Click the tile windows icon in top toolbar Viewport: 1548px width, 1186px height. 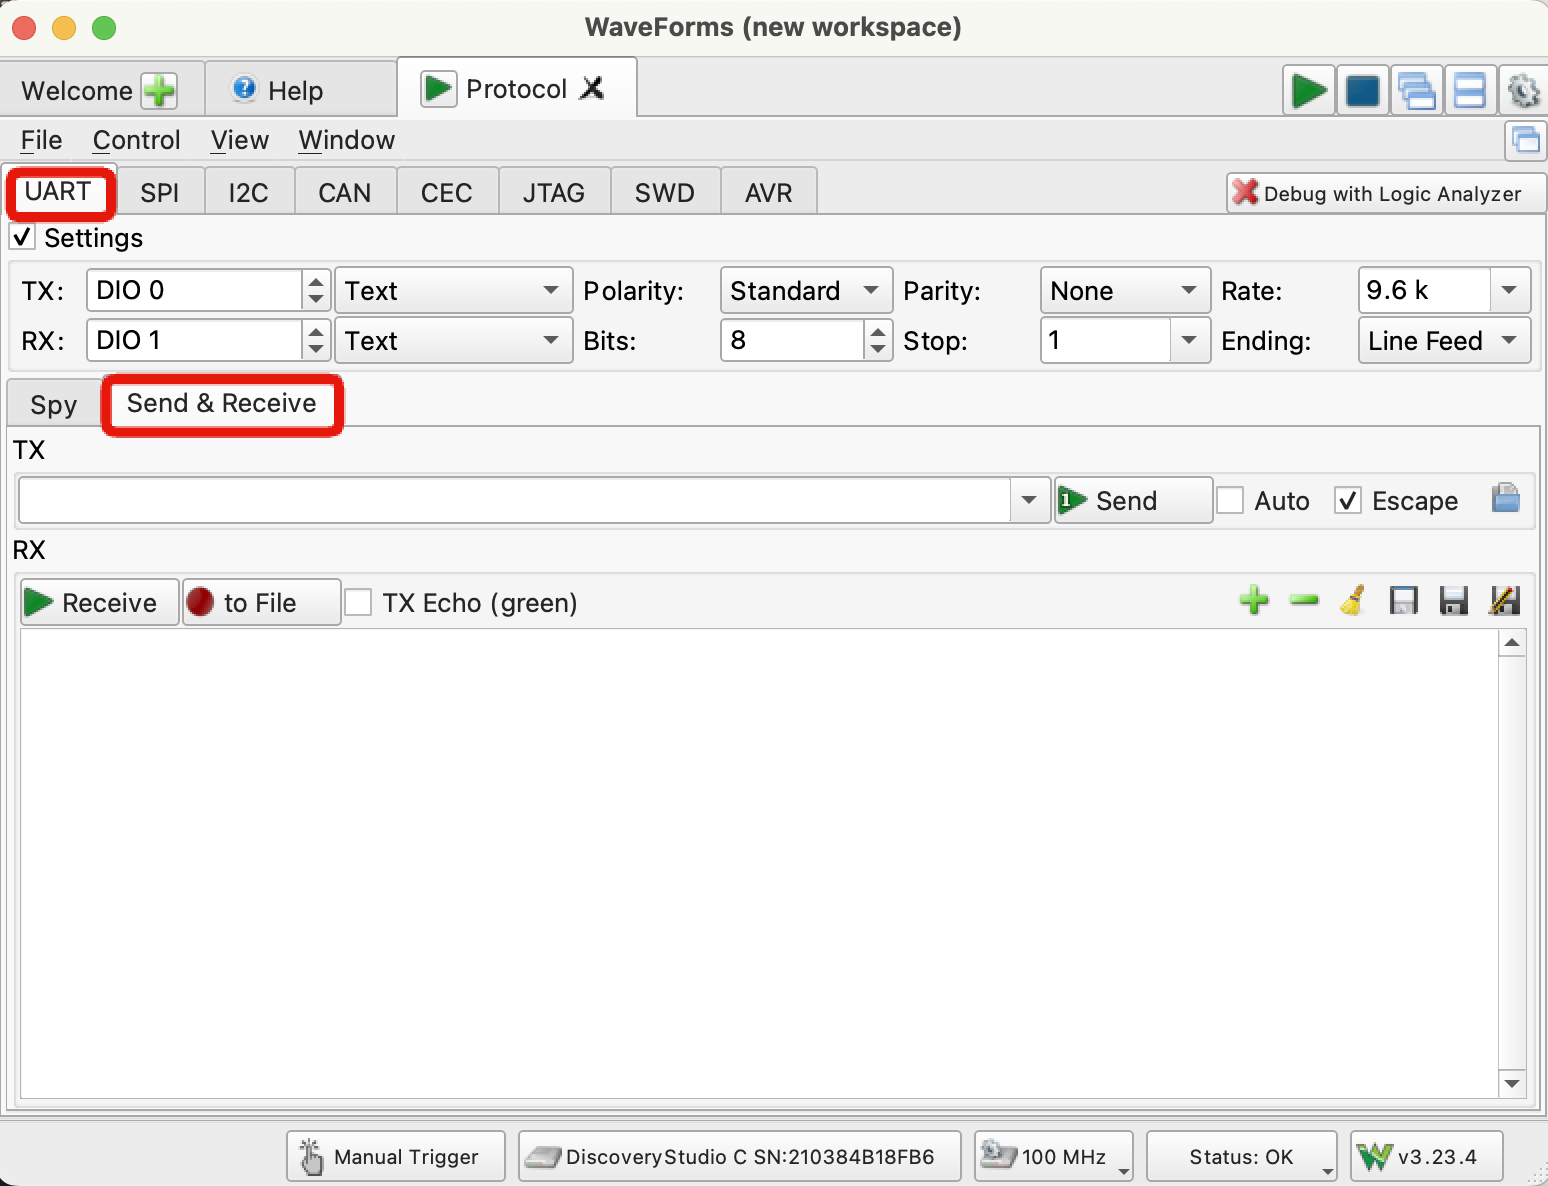click(1470, 91)
